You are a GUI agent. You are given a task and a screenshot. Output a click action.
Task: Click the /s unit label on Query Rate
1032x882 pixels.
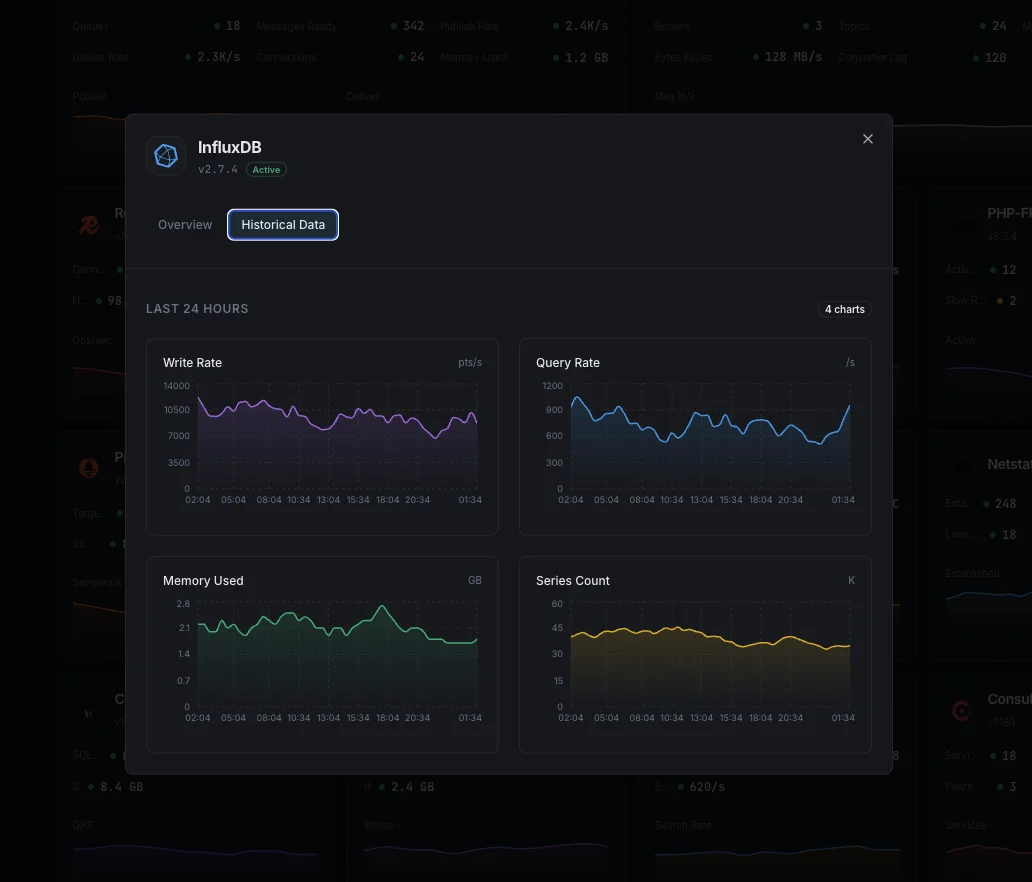(x=850, y=363)
